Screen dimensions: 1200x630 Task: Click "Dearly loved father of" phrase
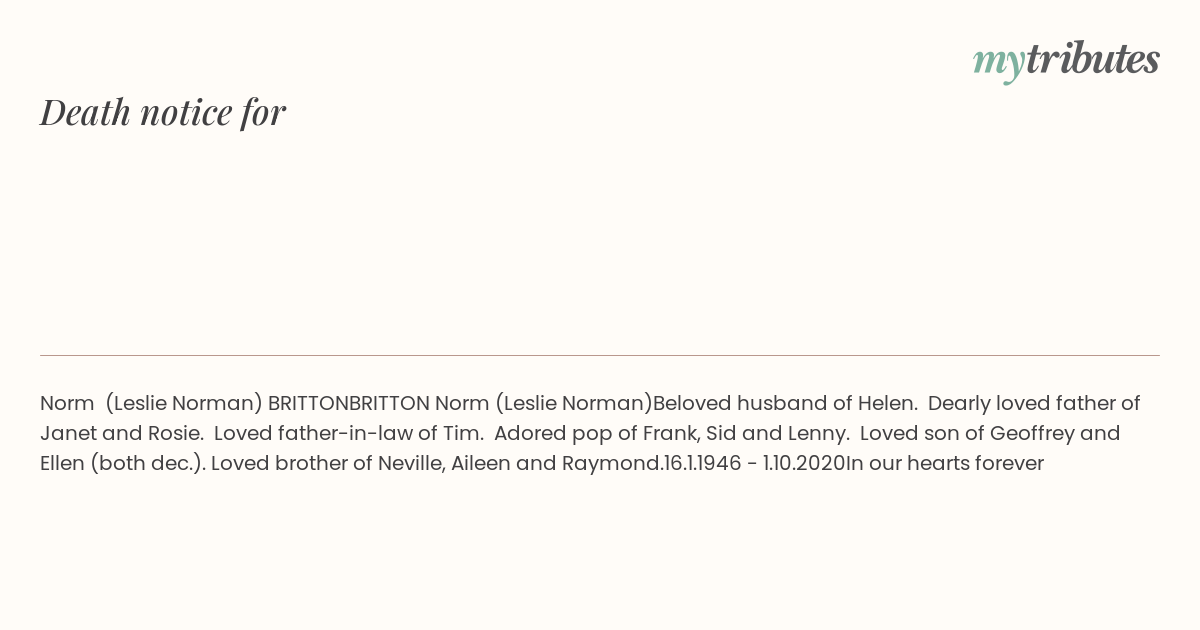click(1034, 403)
